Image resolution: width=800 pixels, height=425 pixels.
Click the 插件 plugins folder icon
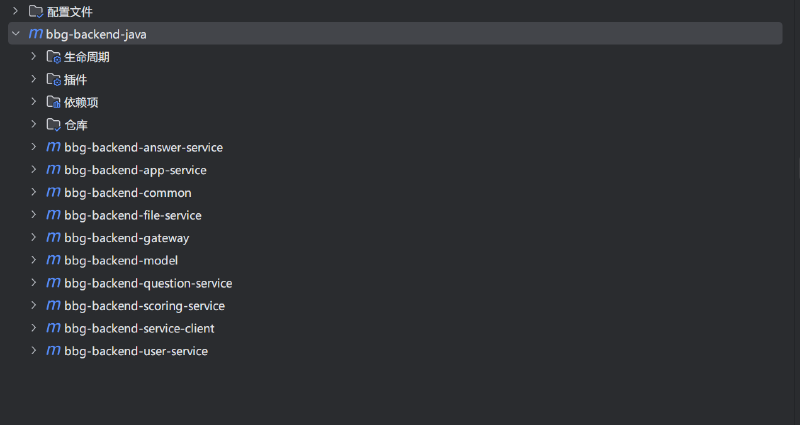(x=54, y=80)
